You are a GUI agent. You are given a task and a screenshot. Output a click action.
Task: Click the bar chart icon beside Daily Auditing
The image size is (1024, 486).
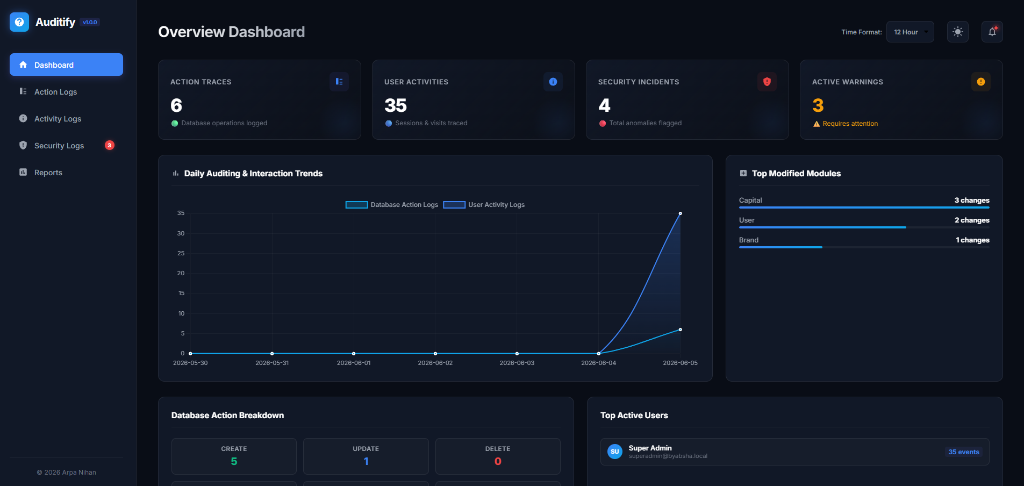pyautogui.click(x=175, y=174)
